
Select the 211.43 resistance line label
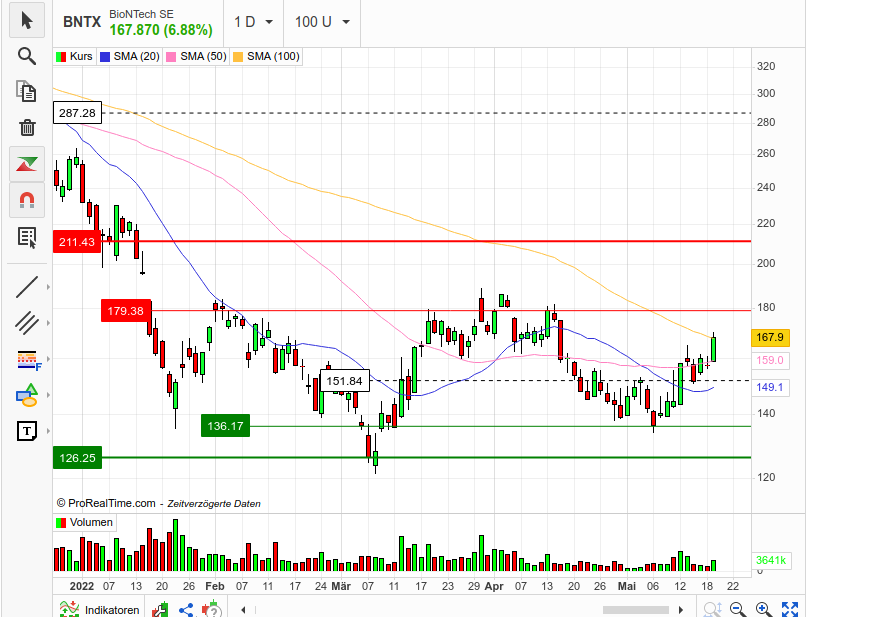coord(77,242)
